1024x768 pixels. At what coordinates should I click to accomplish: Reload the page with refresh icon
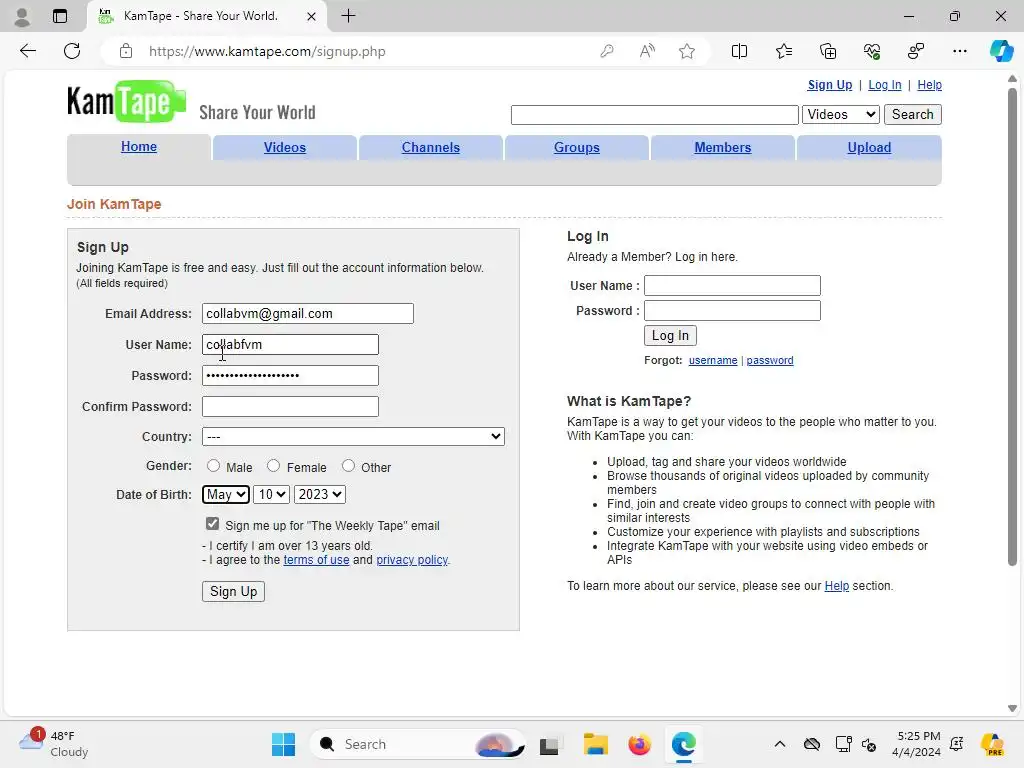click(x=72, y=51)
